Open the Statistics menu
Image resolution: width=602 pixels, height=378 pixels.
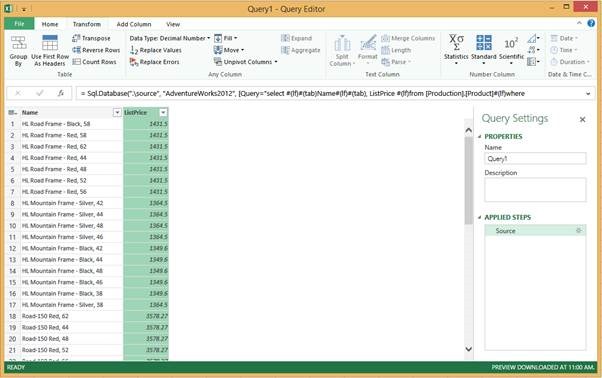coord(456,49)
